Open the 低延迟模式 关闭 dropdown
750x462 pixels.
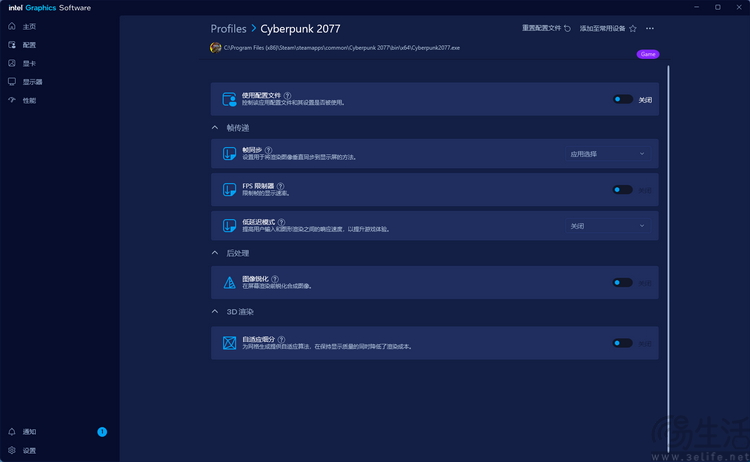(x=607, y=226)
